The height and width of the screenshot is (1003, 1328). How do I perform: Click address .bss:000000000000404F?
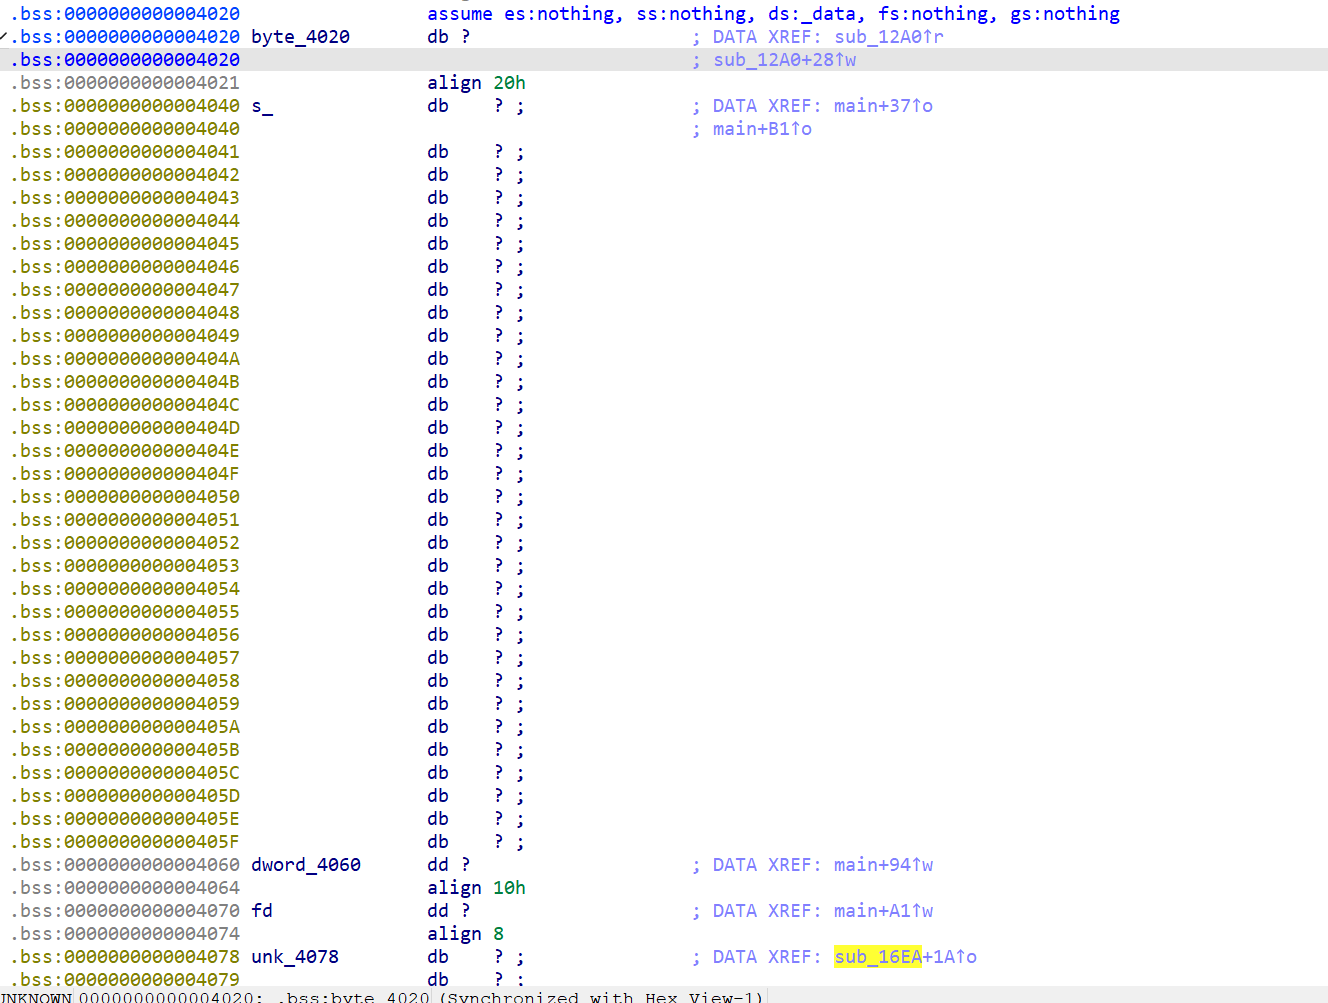click(x=125, y=474)
